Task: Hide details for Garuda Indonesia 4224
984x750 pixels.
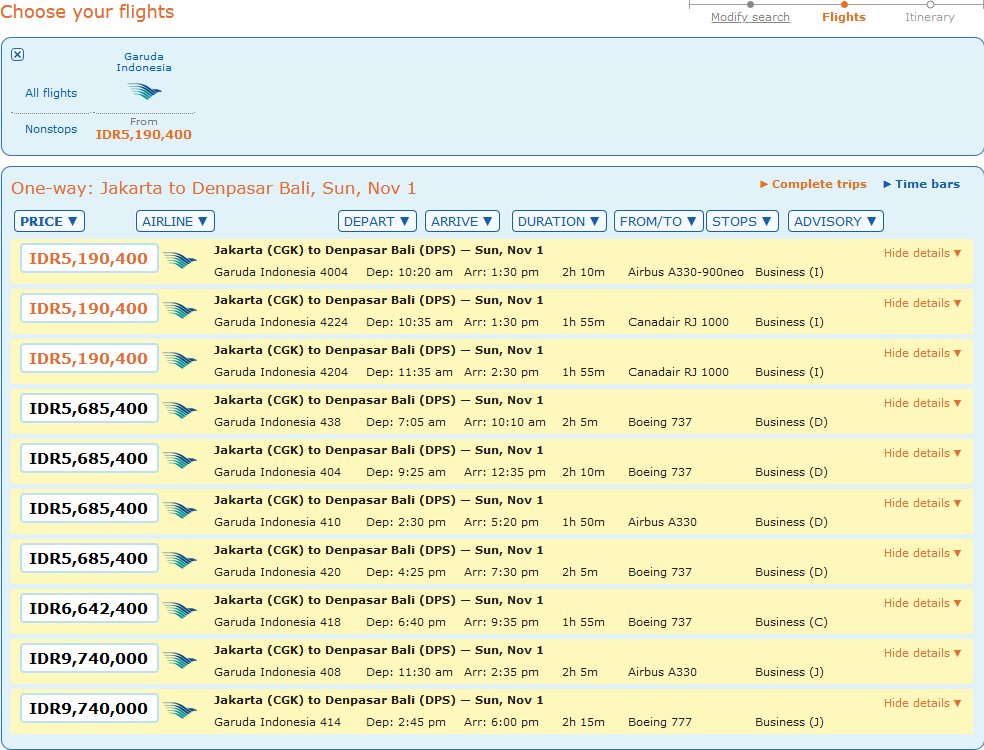Action: pyautogui.click(x=922, y=303)
